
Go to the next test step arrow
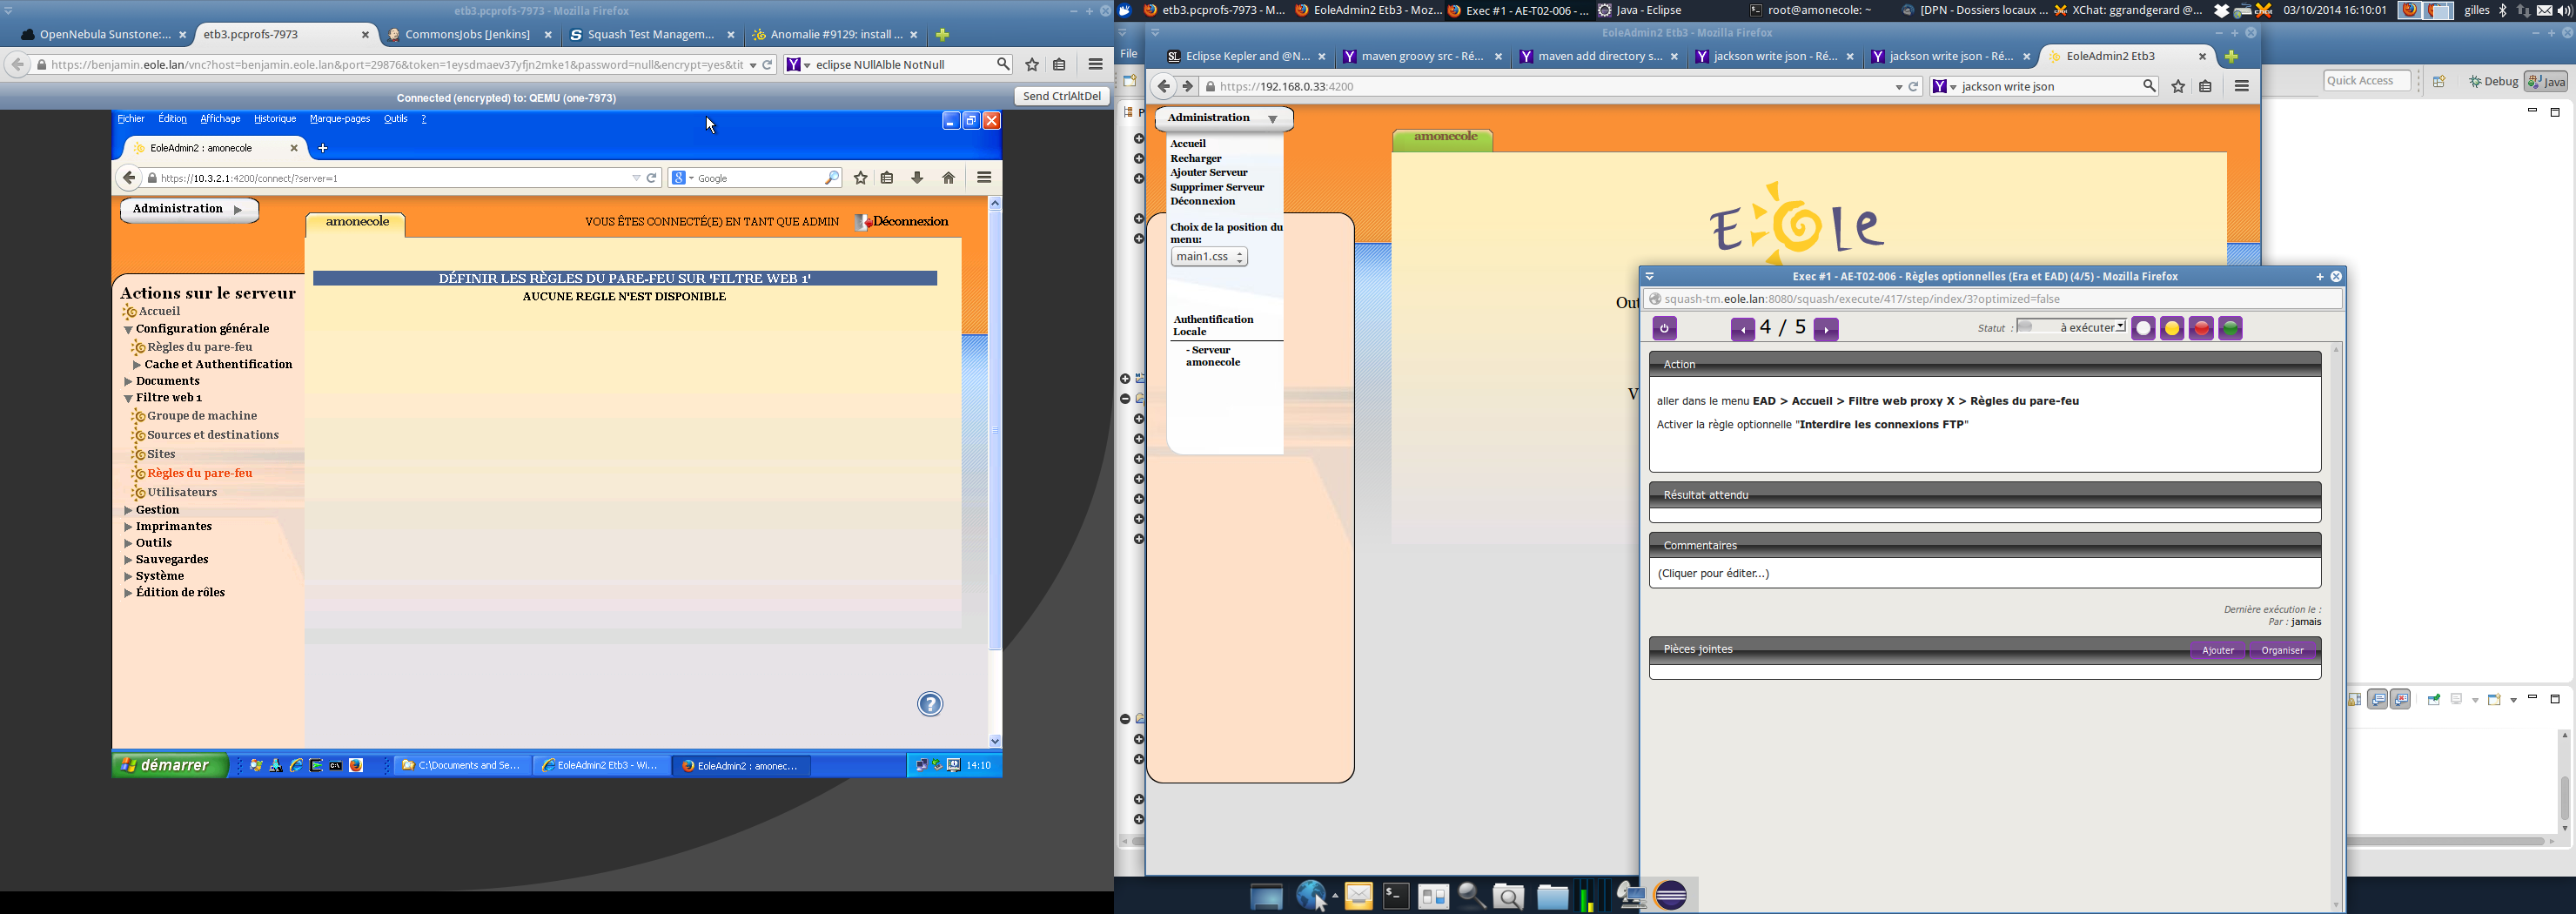coord(1826,329)
